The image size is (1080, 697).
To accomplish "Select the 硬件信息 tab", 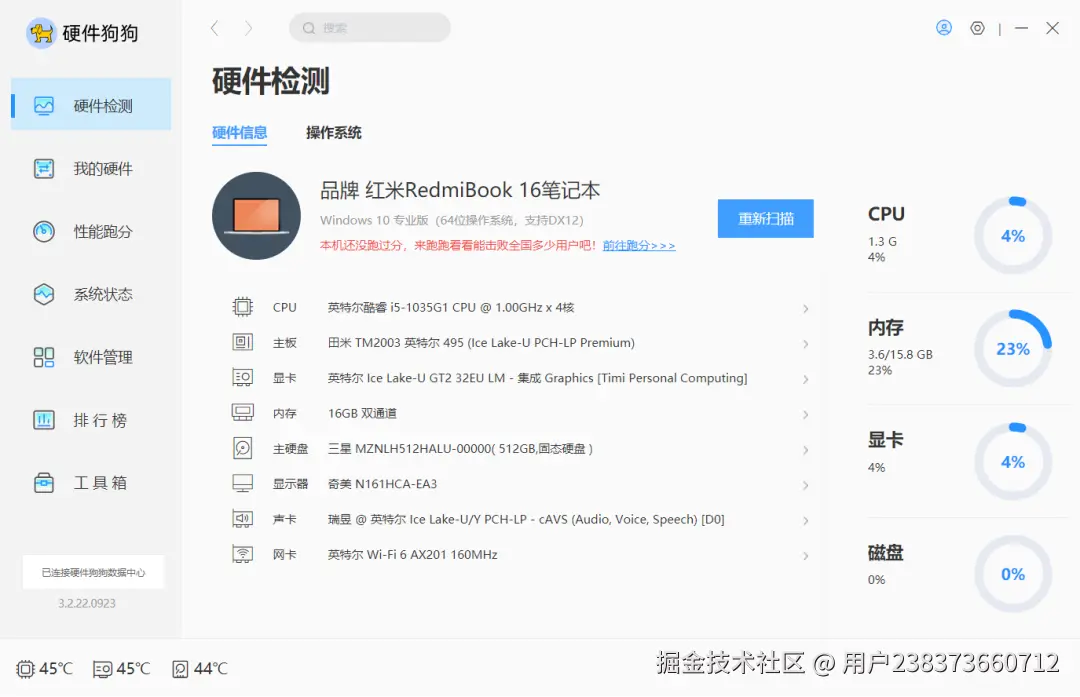I will [x=240, y=132].
